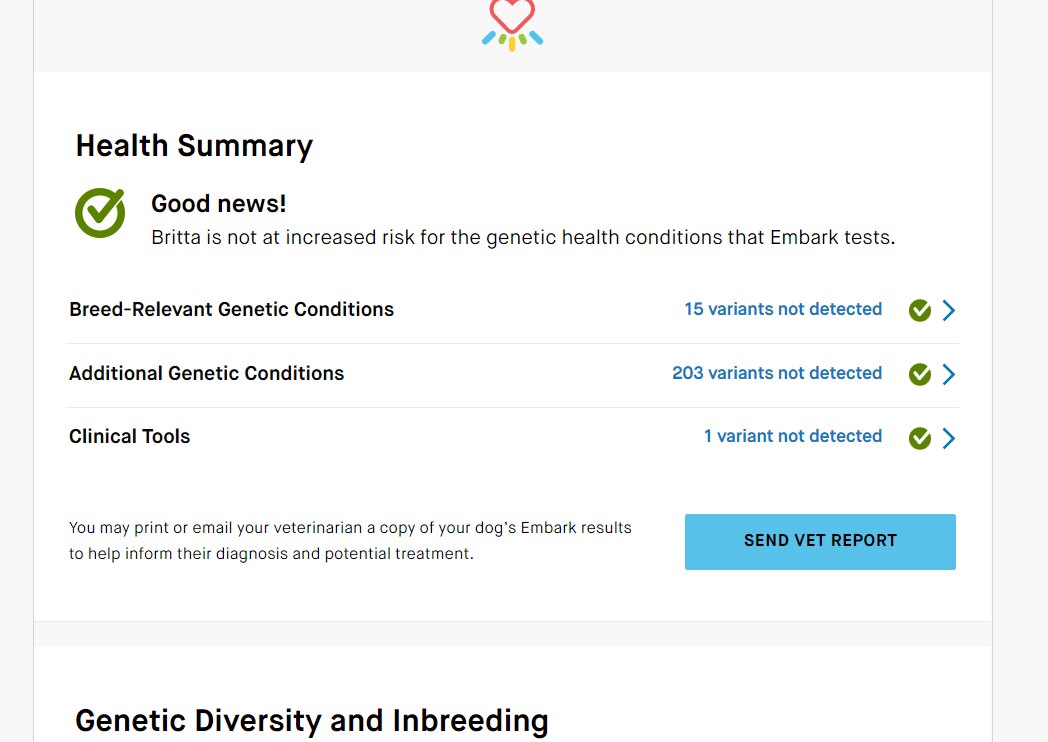Expand Clinical Tools chevron arrow

[948, 438]
